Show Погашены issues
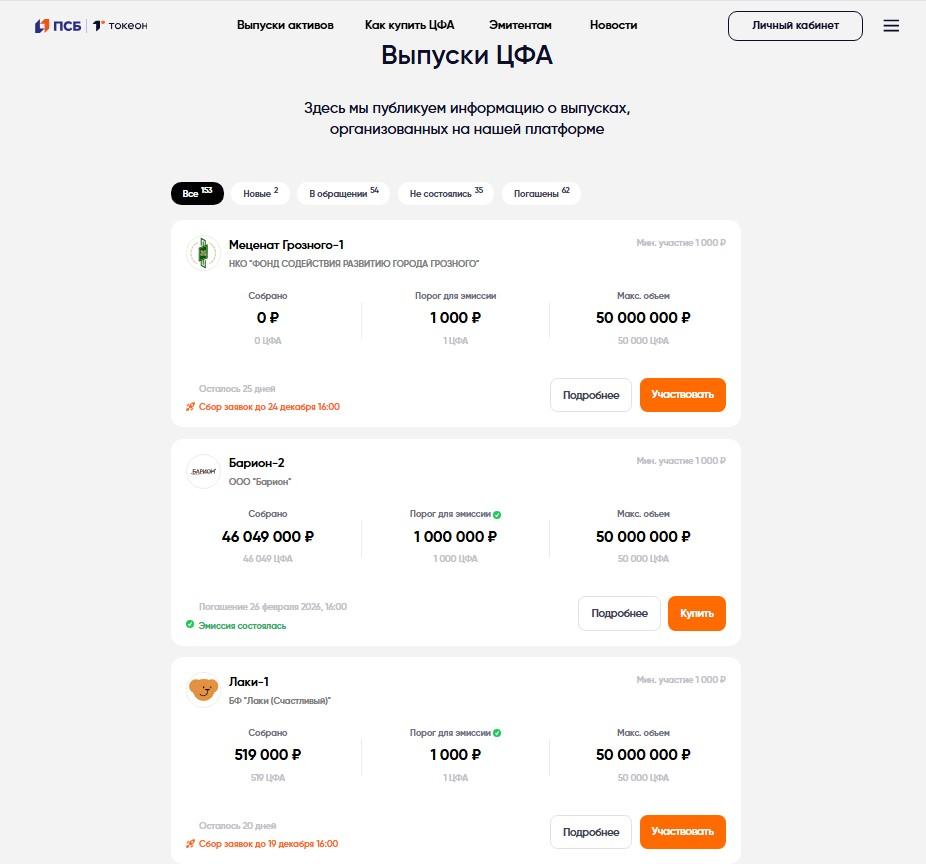 pos(540,193)
